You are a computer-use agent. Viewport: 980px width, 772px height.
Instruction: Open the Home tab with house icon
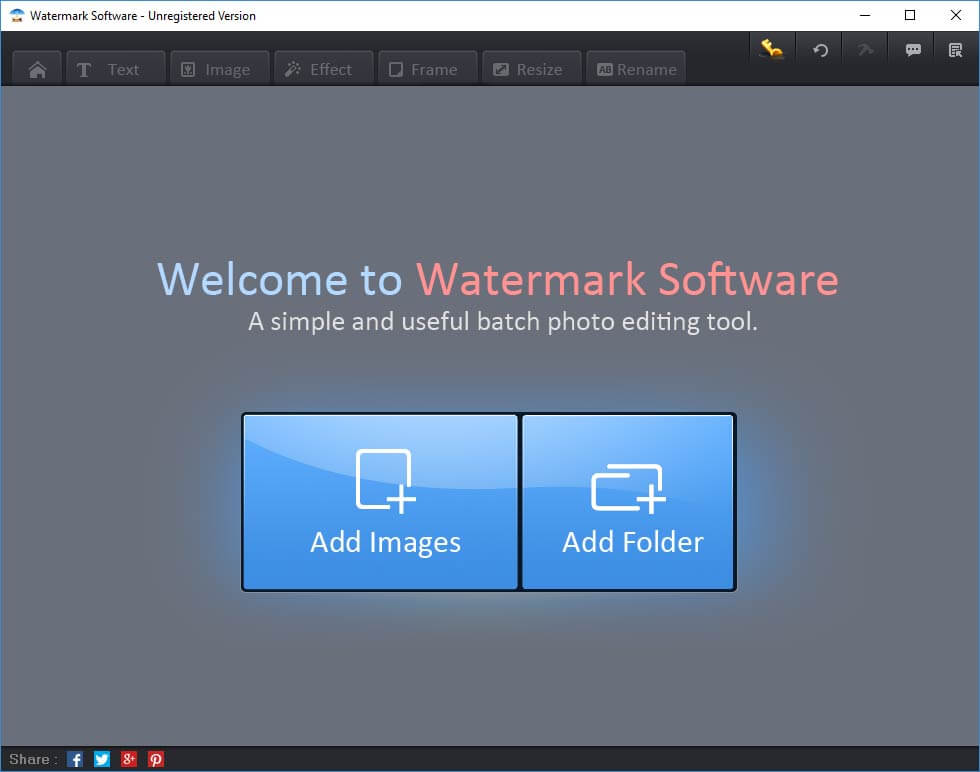point(37,69)
